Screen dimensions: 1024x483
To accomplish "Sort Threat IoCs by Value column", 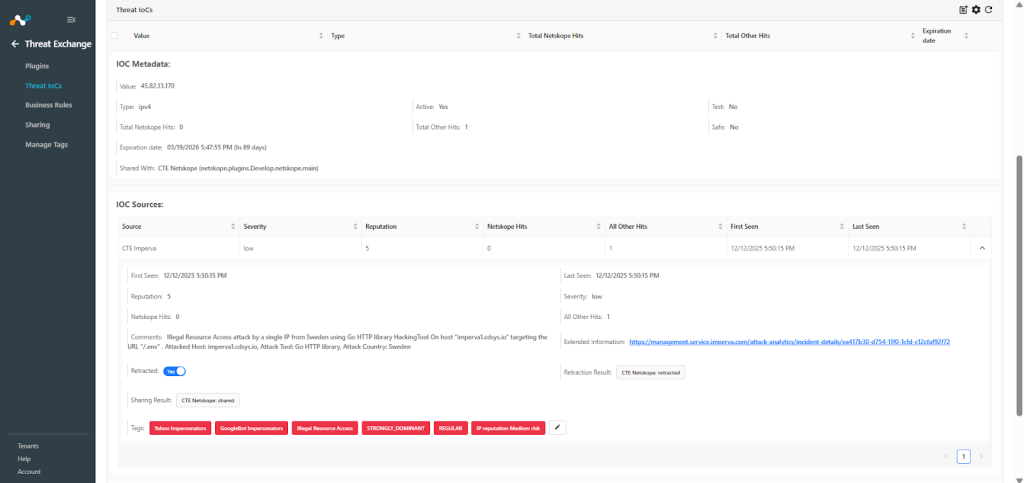I will (321, 35).
